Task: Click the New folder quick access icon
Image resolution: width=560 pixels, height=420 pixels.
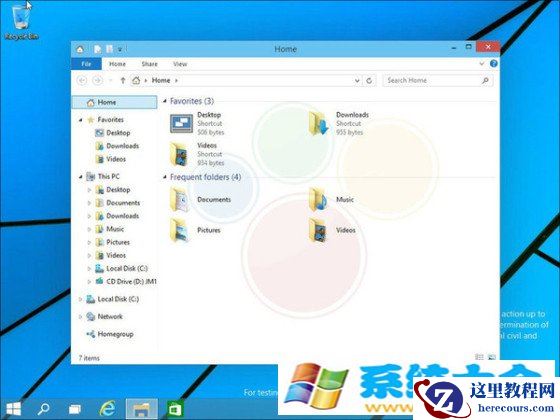Action: click(x=110, y=49)
